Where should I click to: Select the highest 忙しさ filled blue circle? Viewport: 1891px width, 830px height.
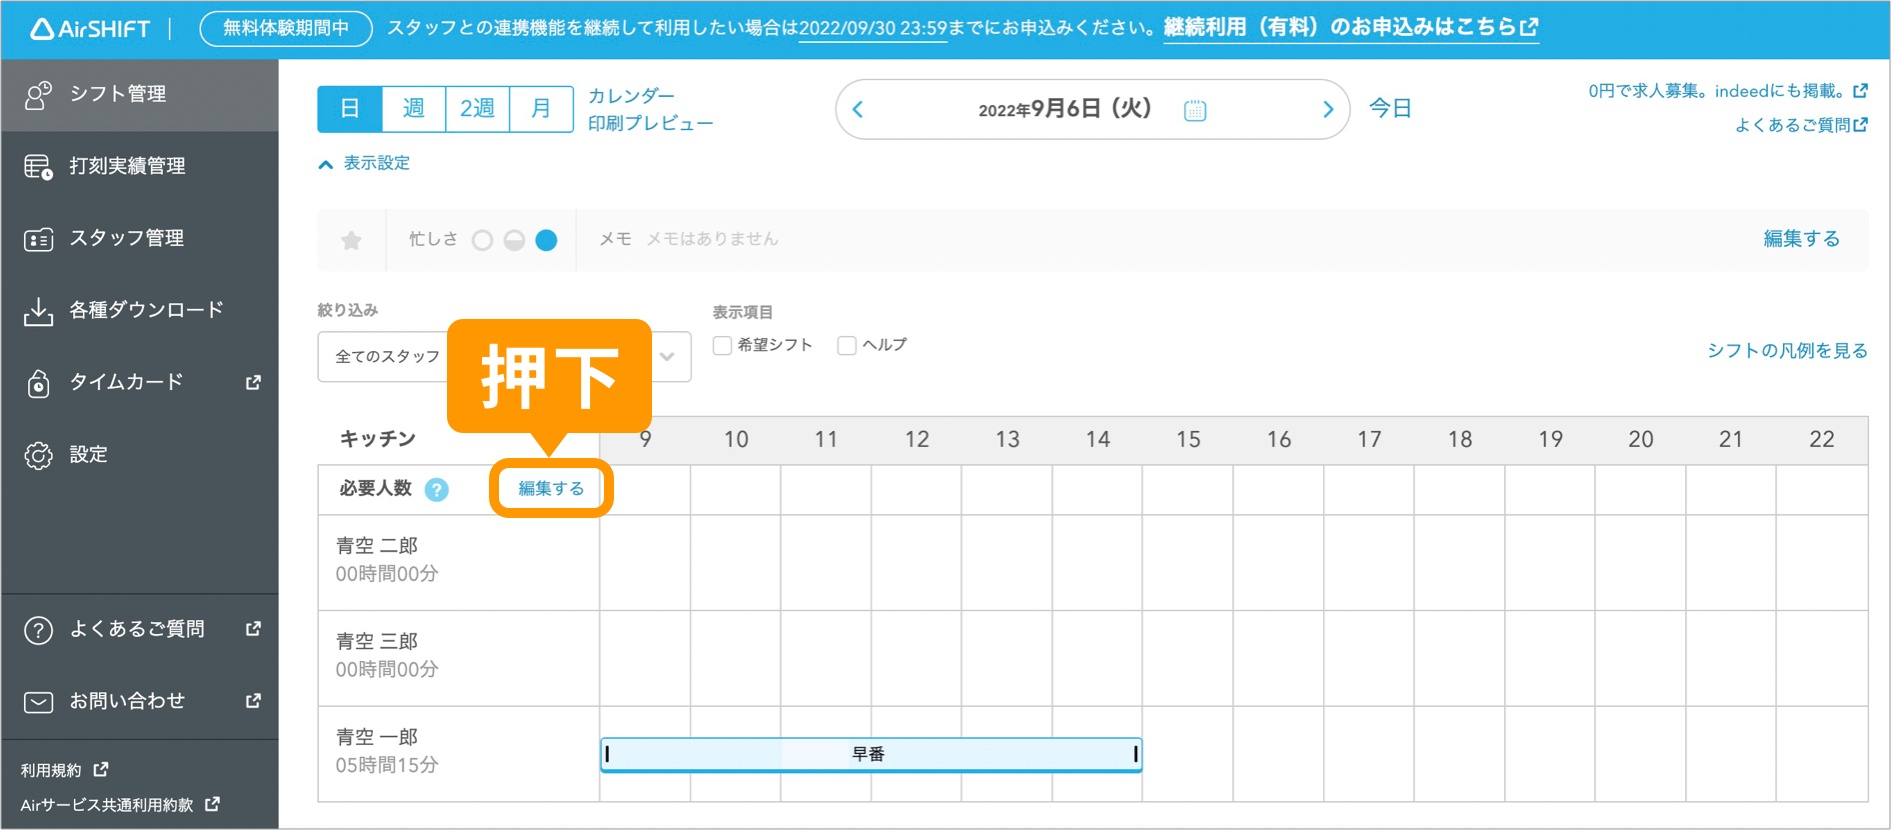pos(546,240)
